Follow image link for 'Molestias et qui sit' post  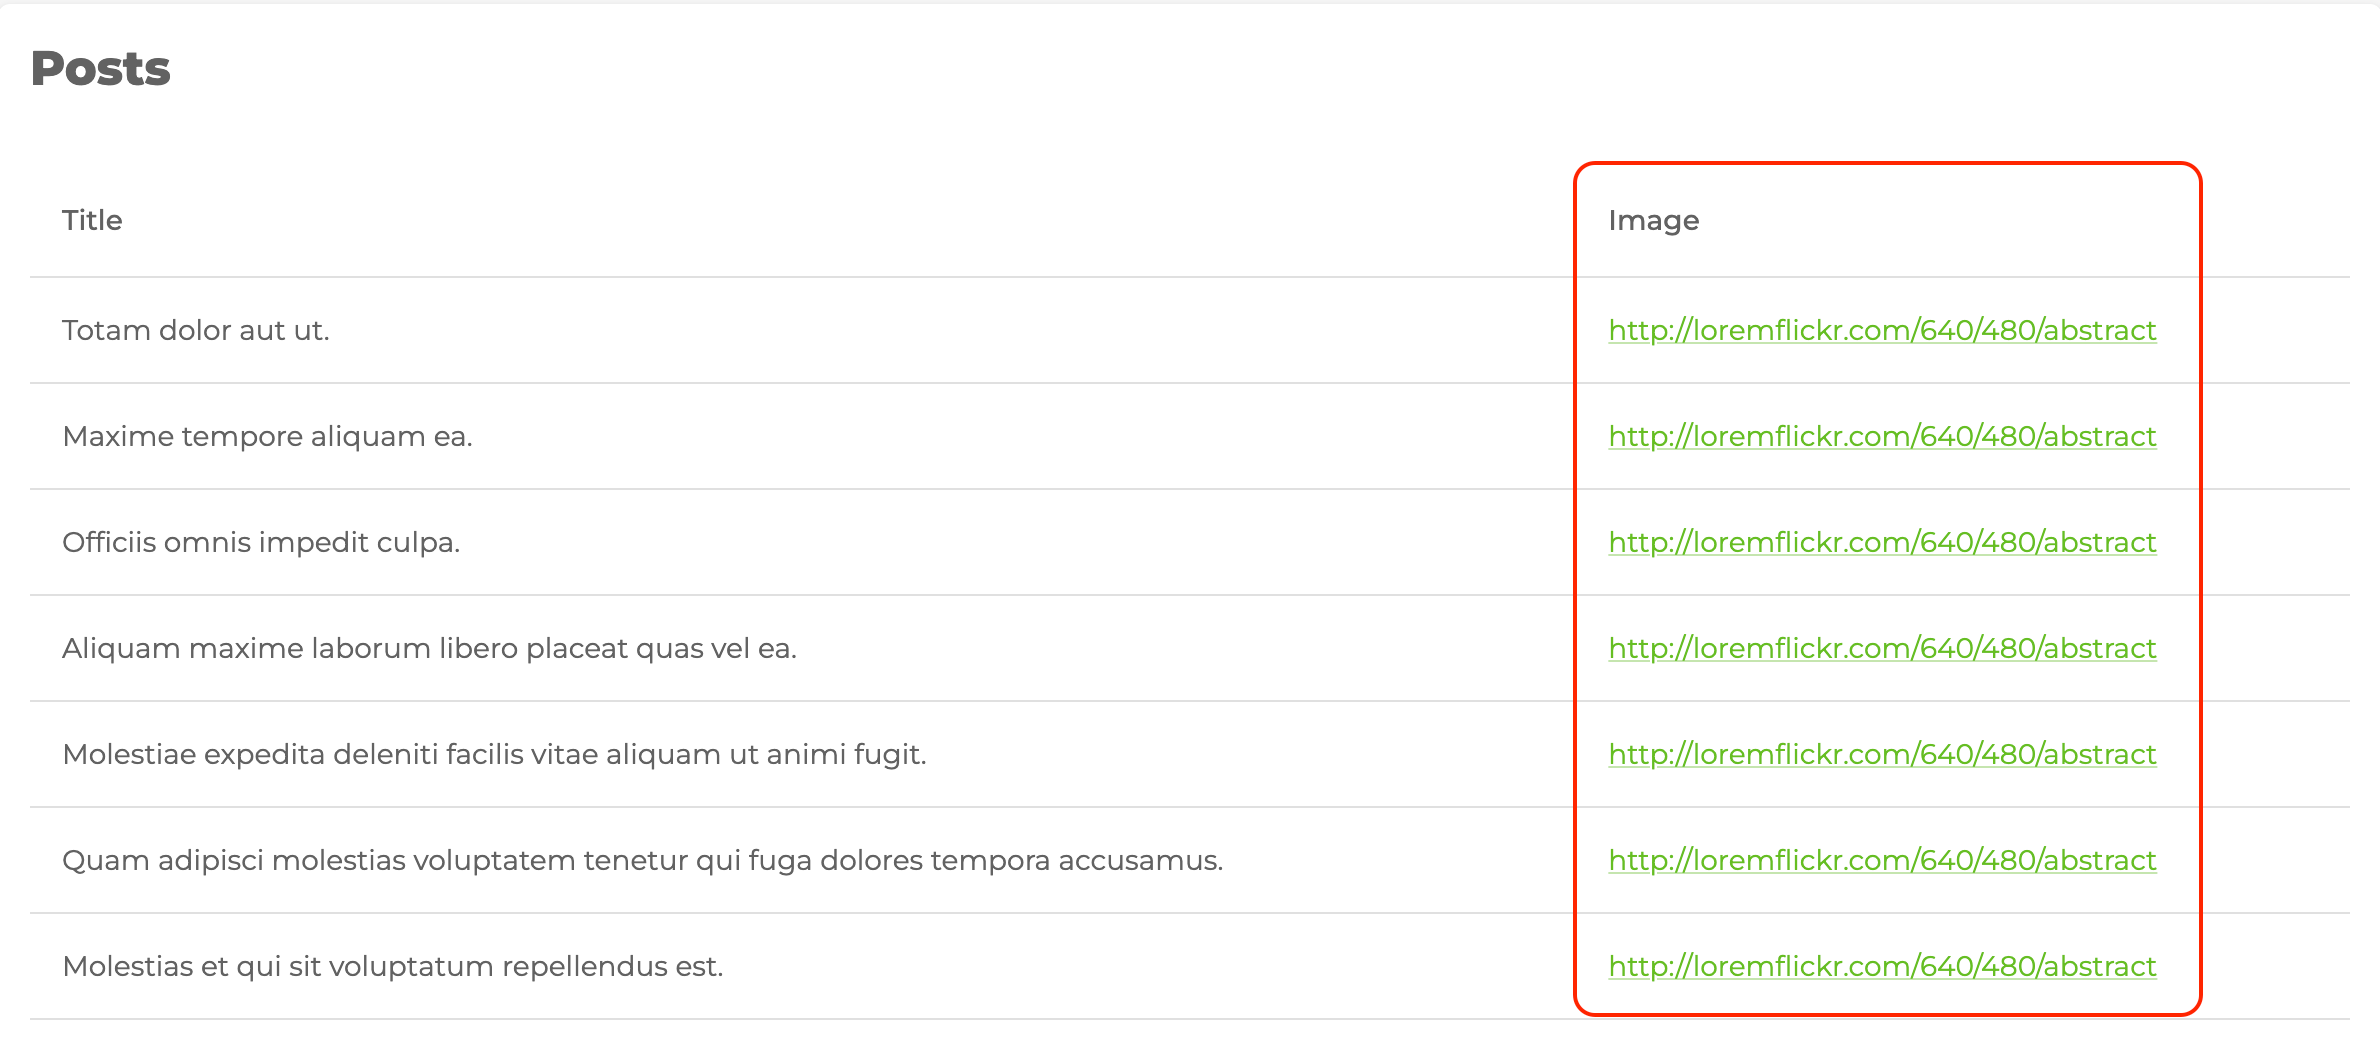coord(1882,966)
